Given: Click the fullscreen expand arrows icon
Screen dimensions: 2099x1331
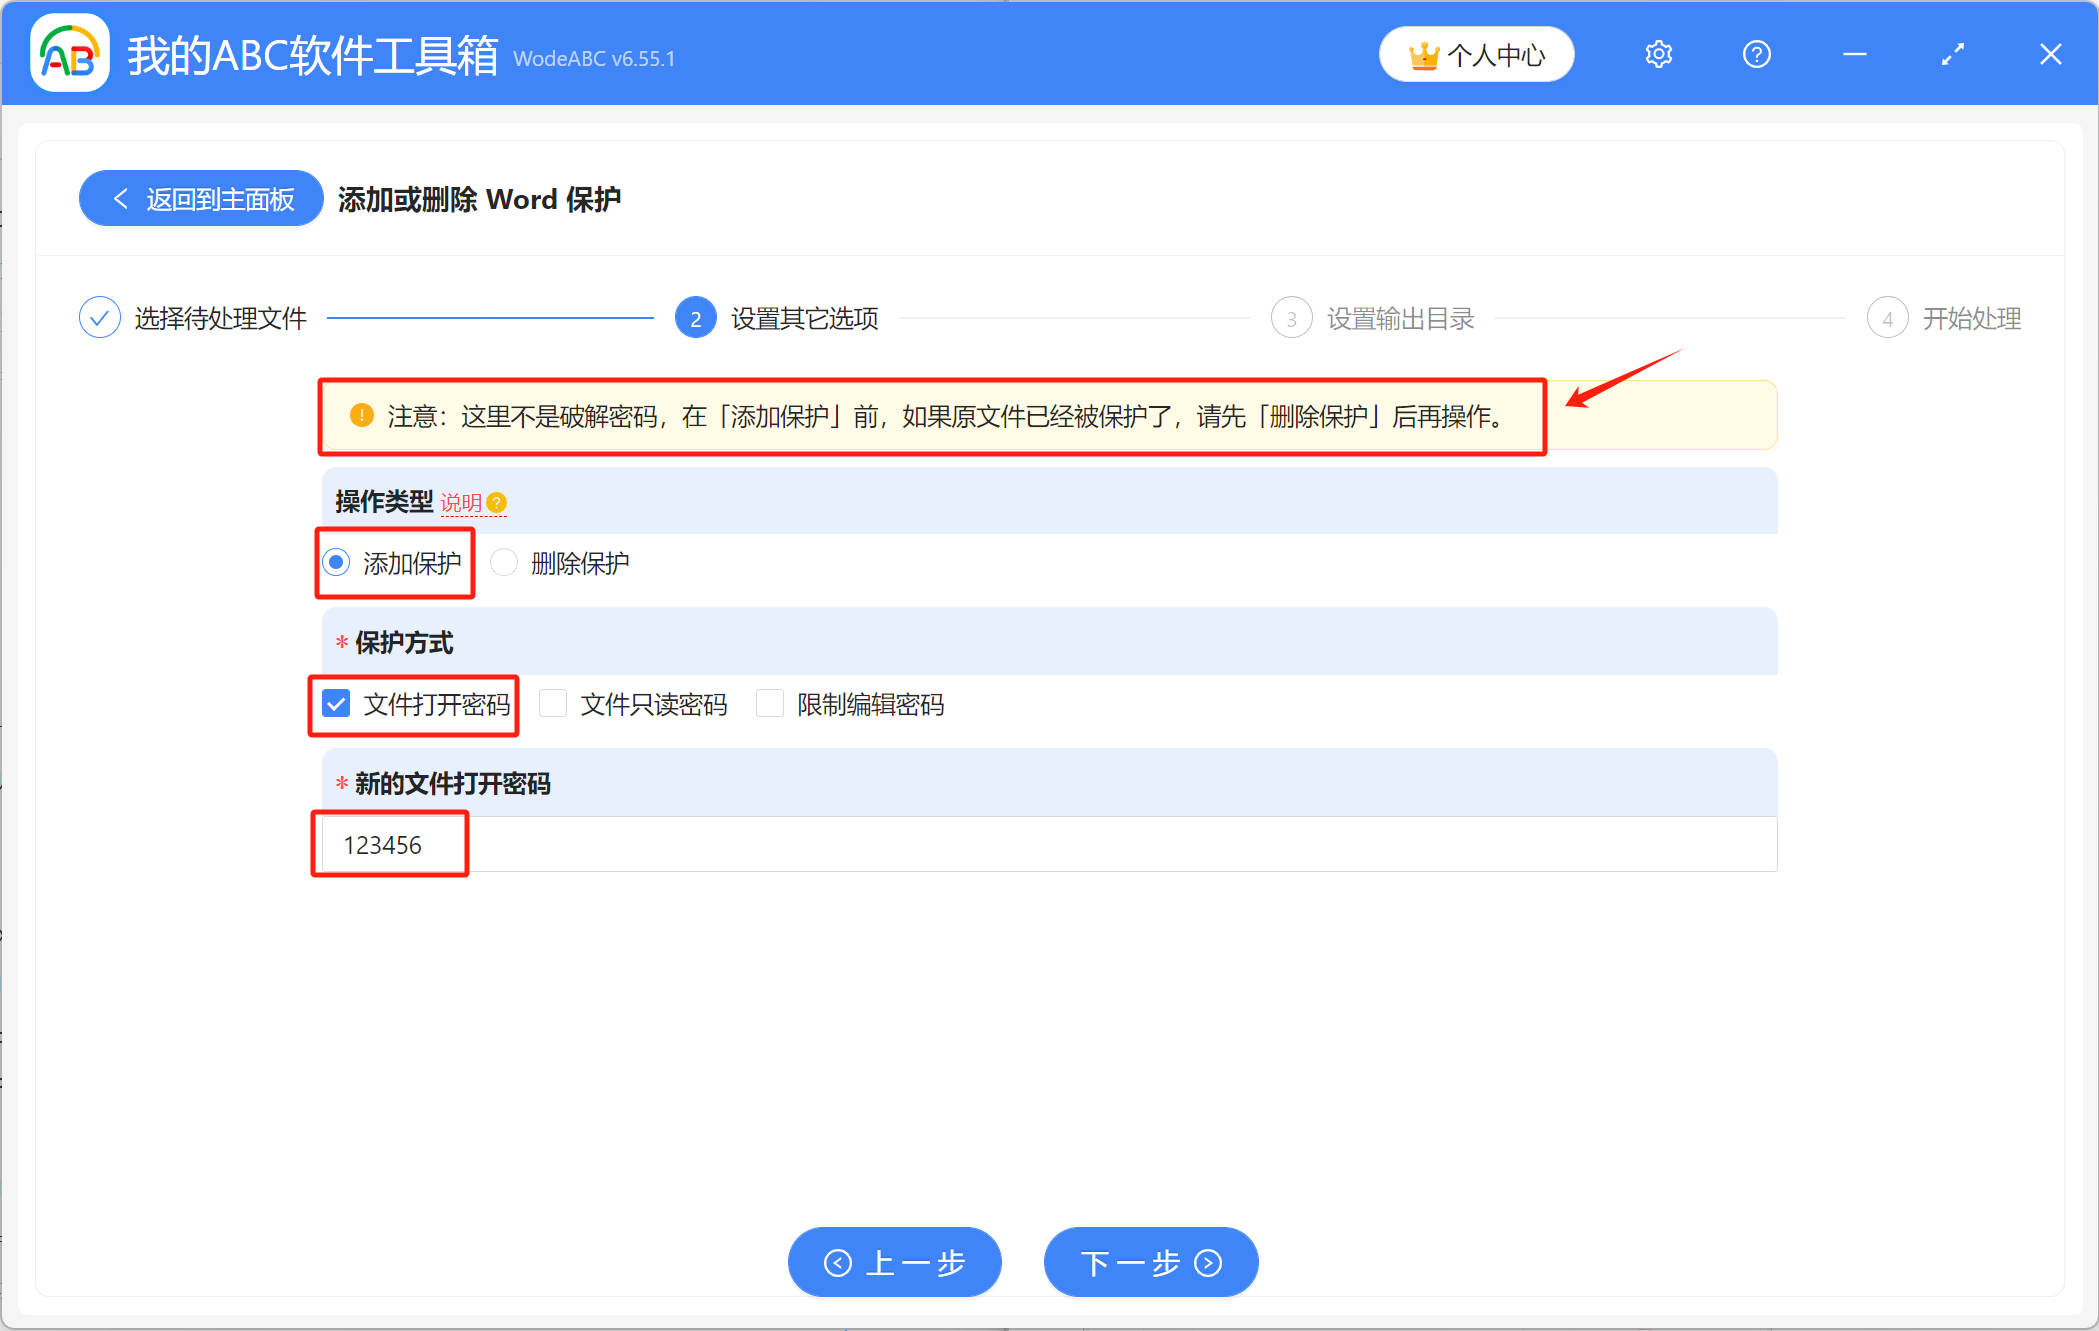Looking at the screenshot, I should [1952, 55].
